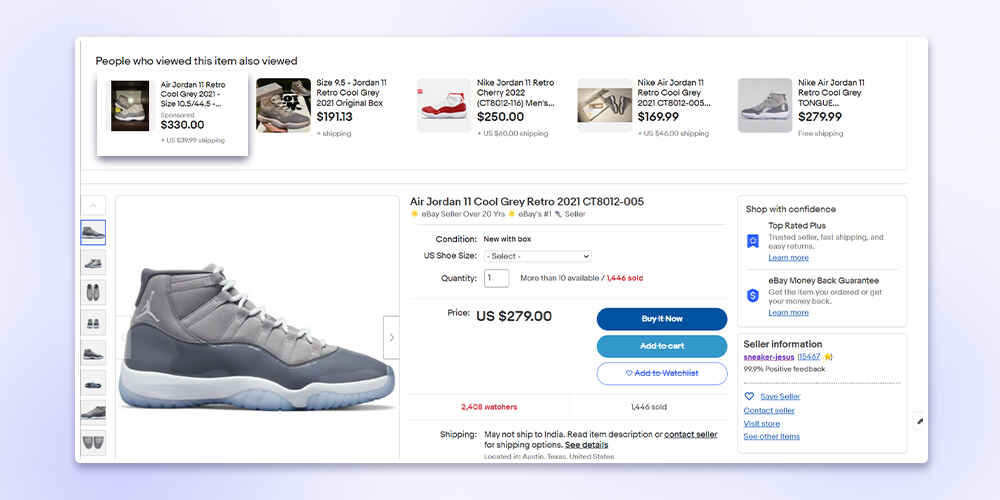Image resolution: width=1000 pixels, height=500 pixels.
Task: Click the expand icon at page's right edge
Action: pyautogui.click(x=919, y=421)
